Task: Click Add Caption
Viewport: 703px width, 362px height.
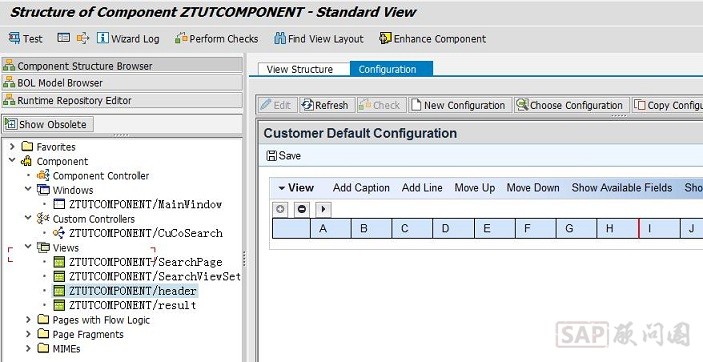Action: coord(361,188)
